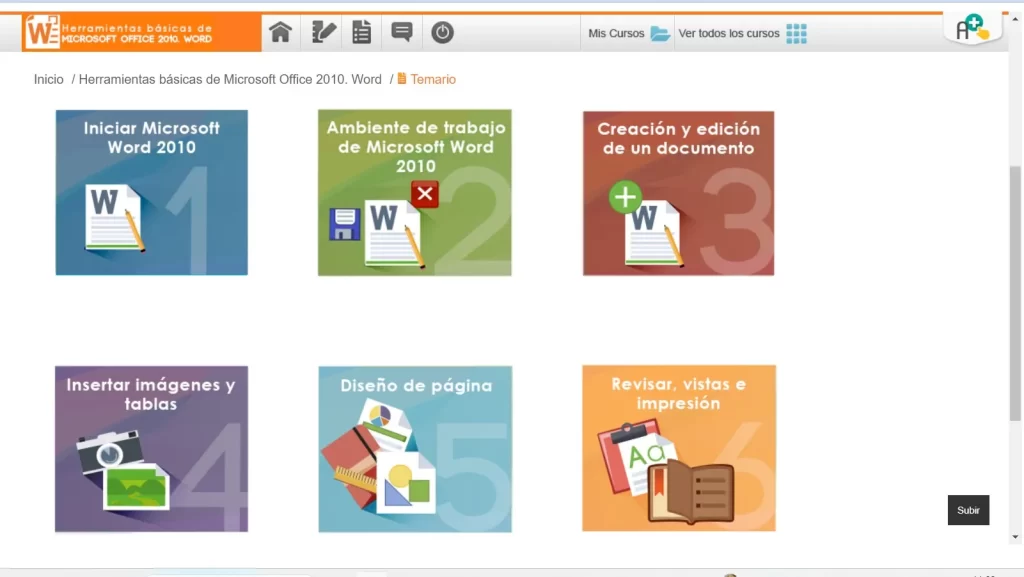Viewport: 1024px width, 577px height.
Task: Click the scrollbar down arrow
Action: (1014, 537)
